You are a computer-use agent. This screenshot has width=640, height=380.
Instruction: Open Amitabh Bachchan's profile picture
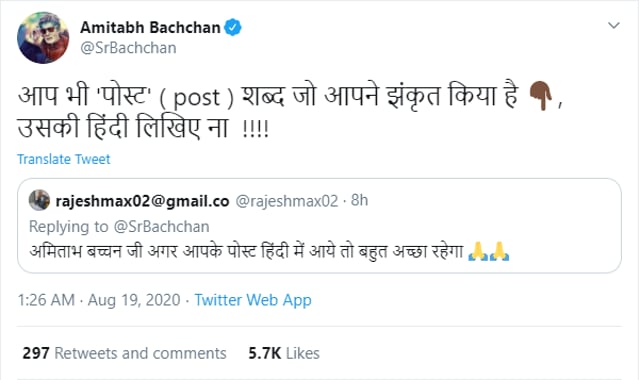43,38
